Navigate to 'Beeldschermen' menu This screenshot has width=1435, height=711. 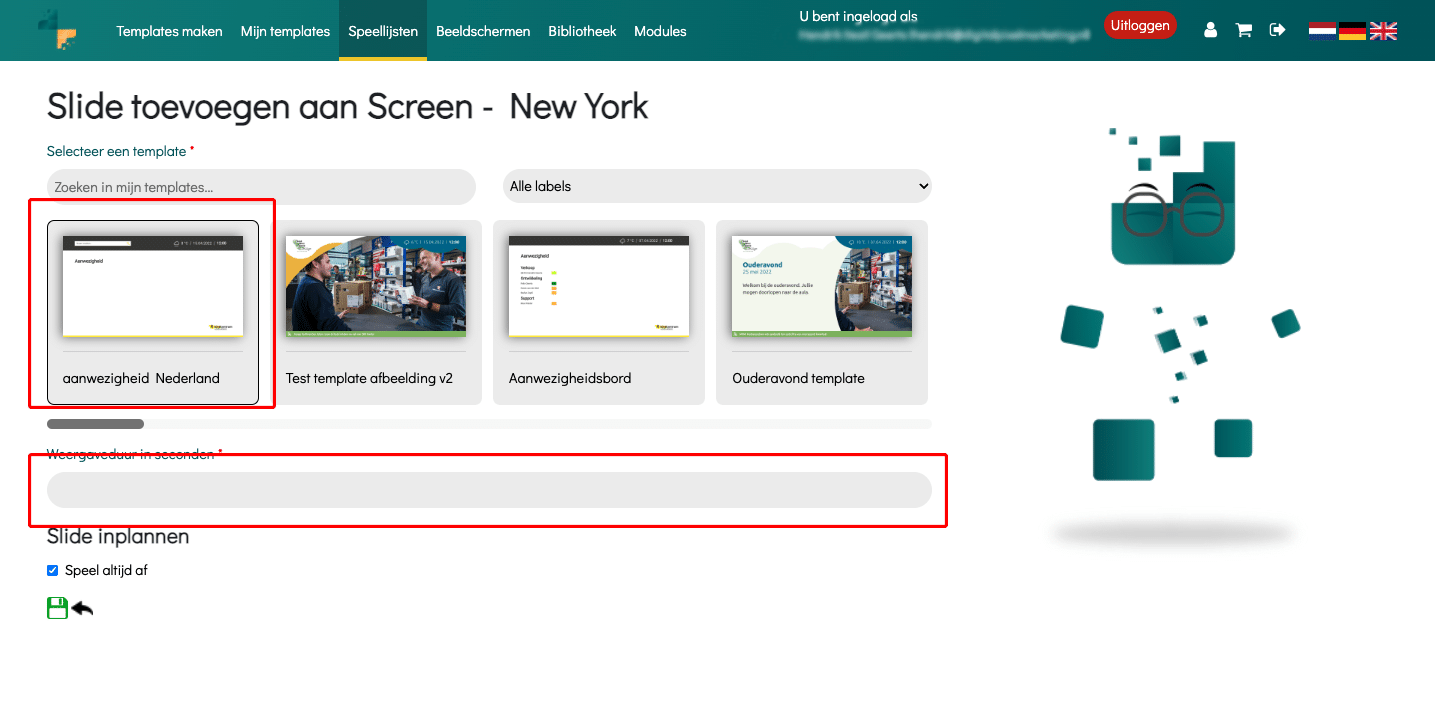[x=483, y=31]
